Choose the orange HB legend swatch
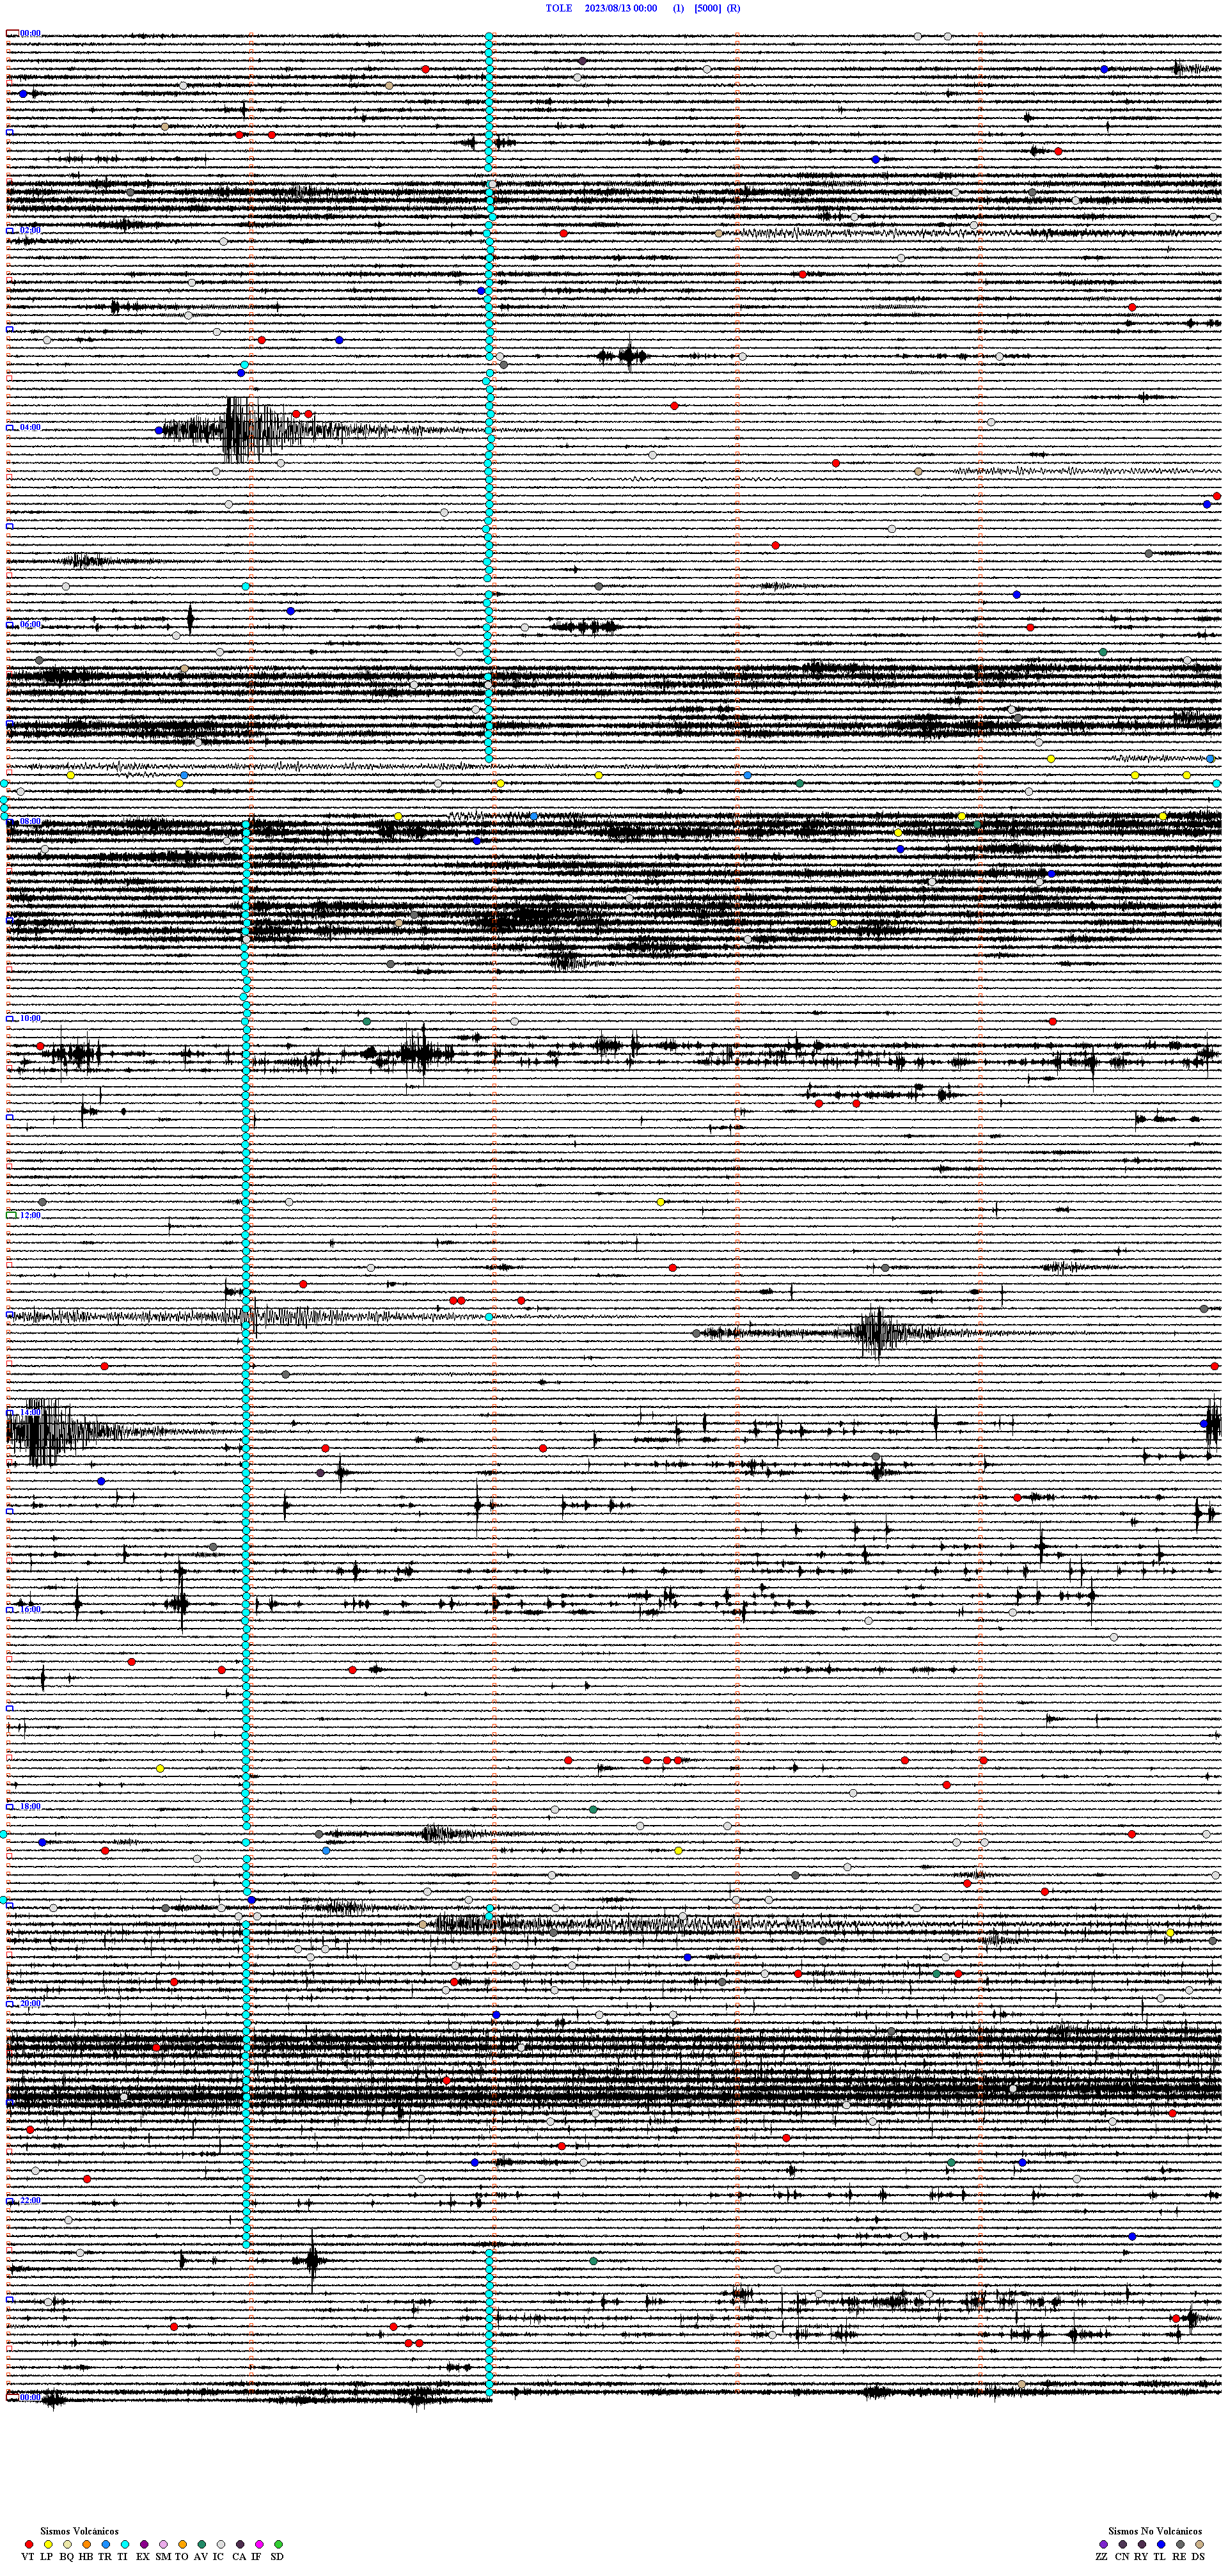 point(87,2544)
